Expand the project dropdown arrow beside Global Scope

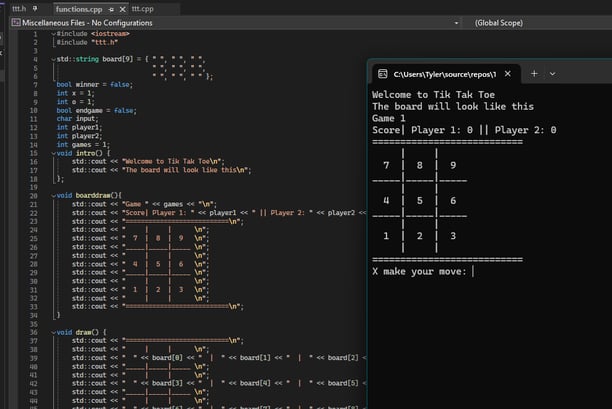click(456, 23)
